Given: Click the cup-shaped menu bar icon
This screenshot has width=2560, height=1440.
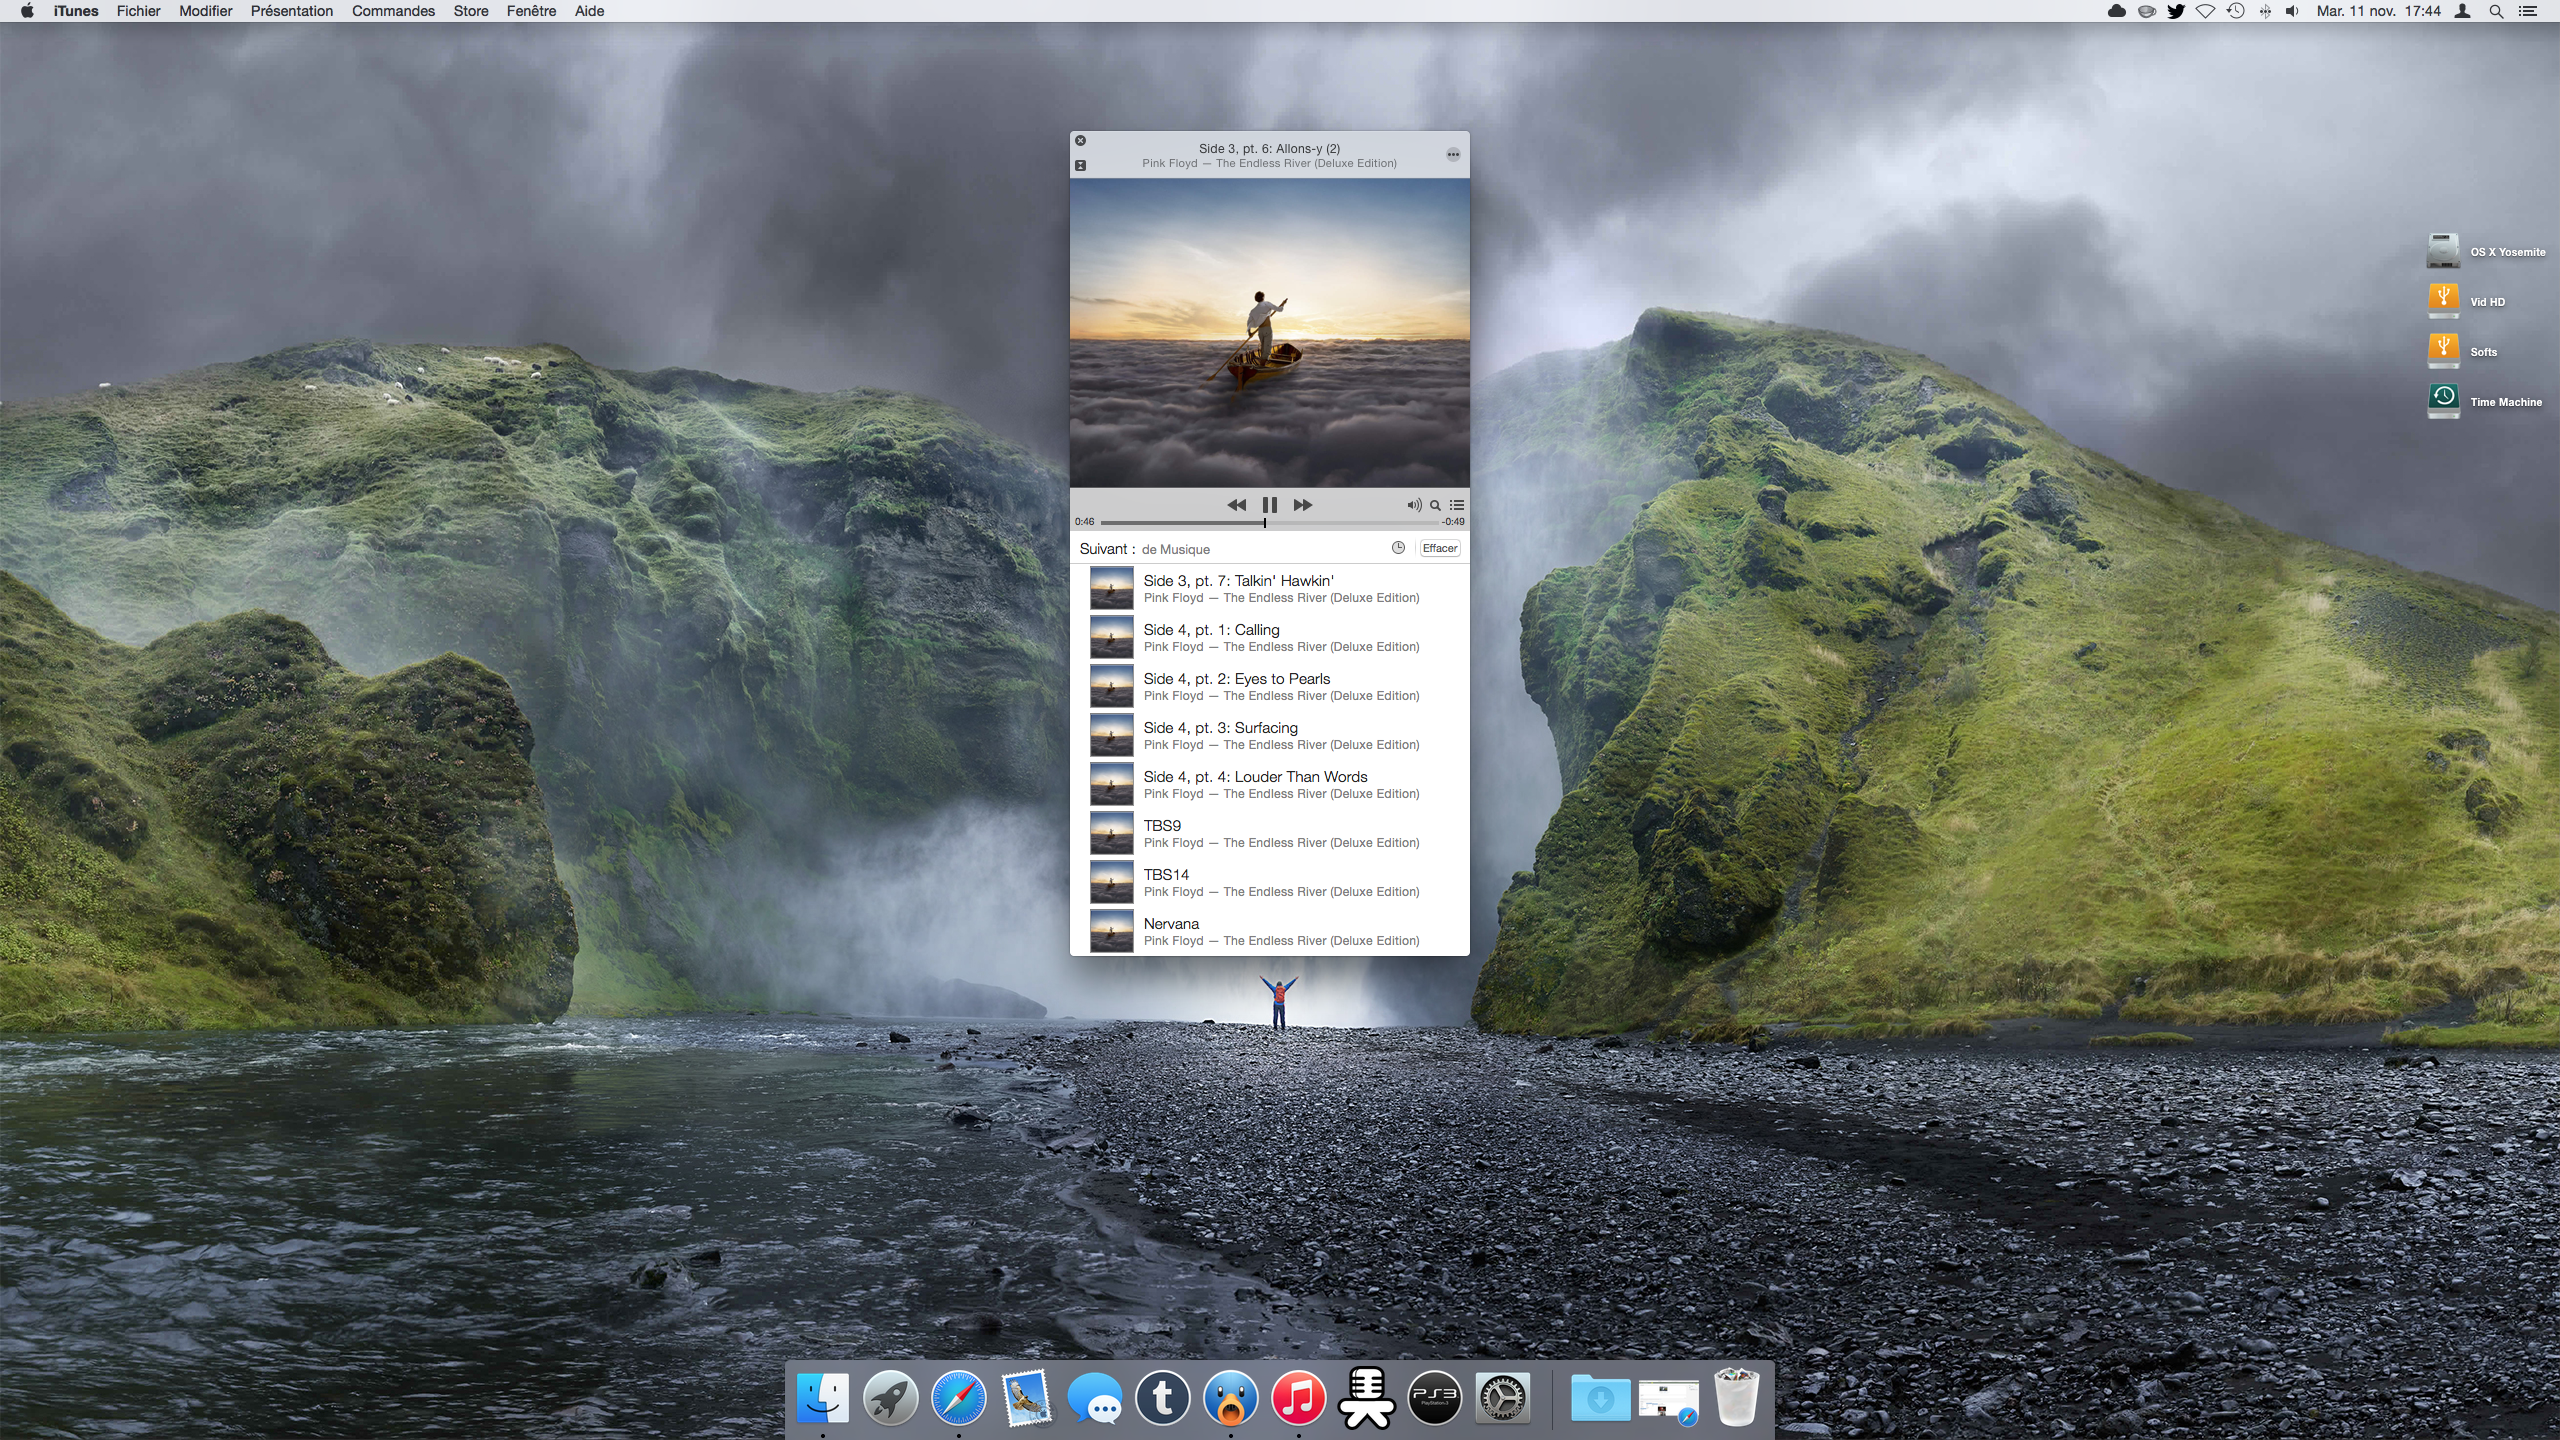Looking at the screenshot, I should coord(2146,11).
